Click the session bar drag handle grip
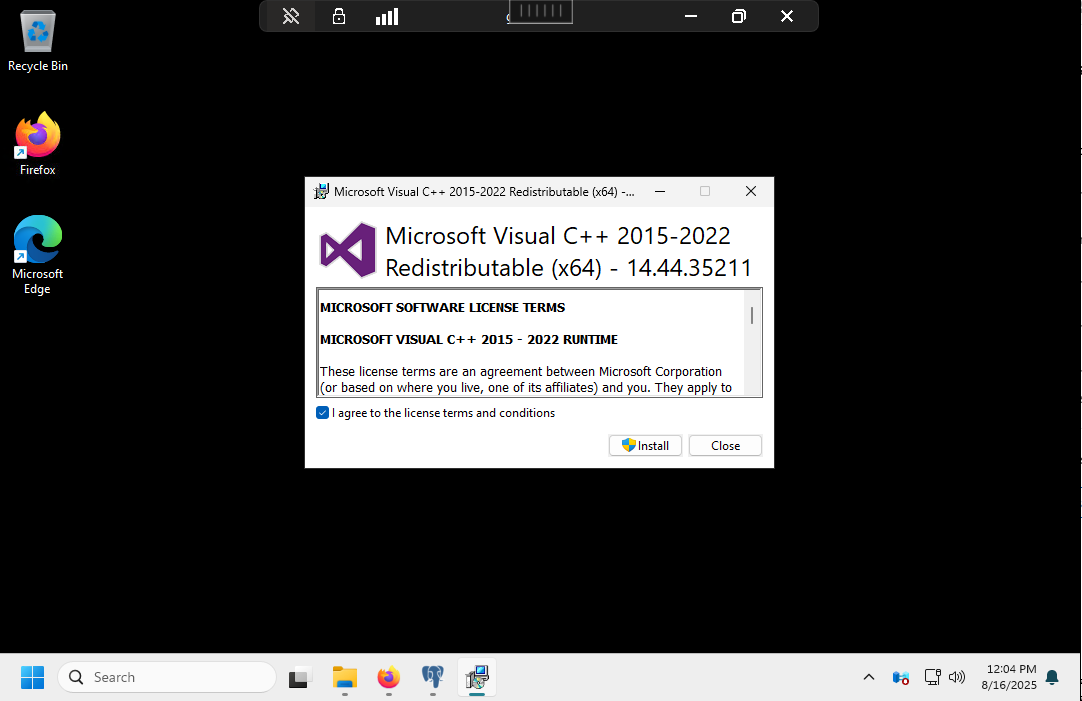 click(x=541, y=11)
